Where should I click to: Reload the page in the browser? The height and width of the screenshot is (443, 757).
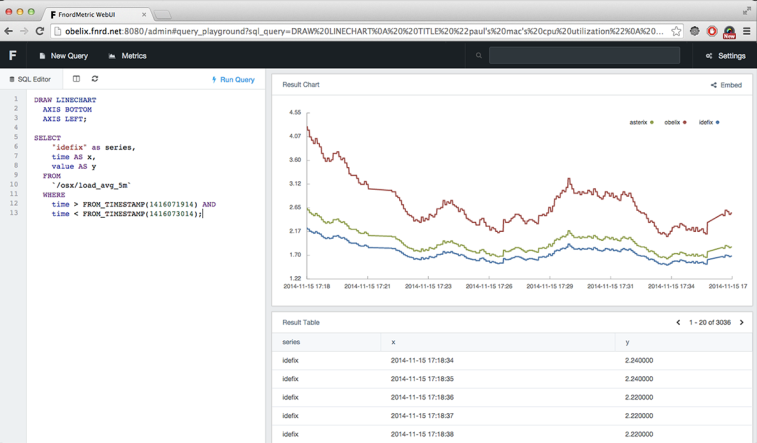click(x=40, y=31)
